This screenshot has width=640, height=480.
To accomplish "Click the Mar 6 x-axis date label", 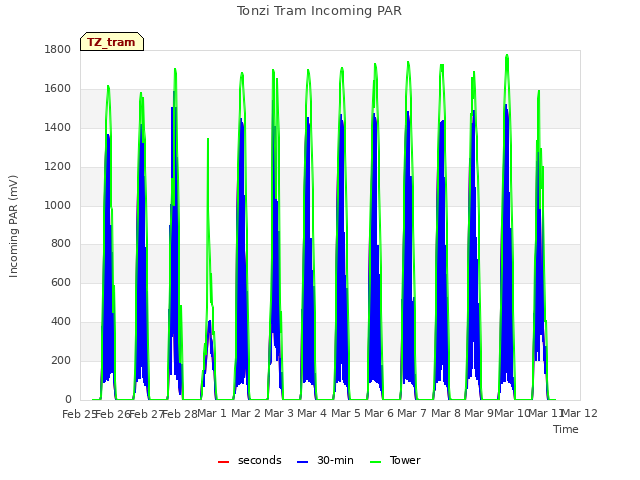I will 379,413.
